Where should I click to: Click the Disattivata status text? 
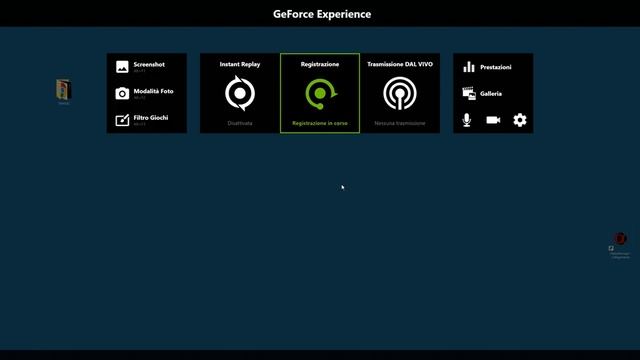click(240, 123)
